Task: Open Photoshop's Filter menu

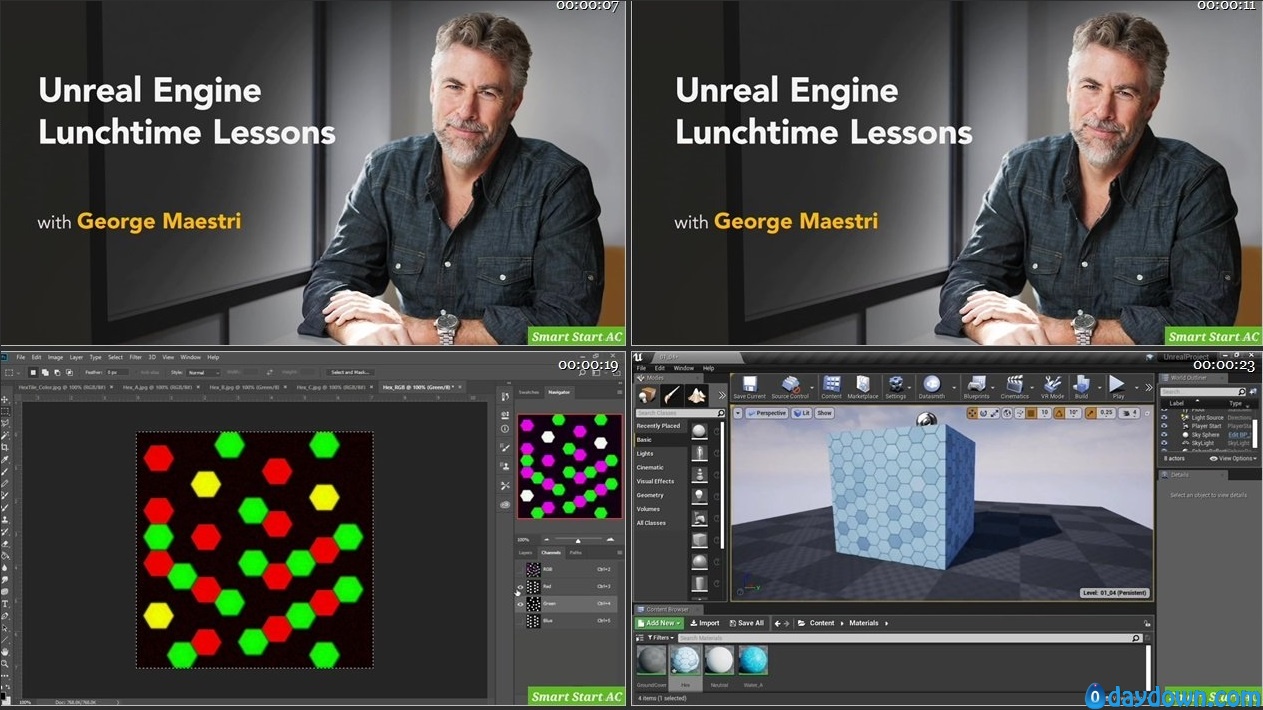Action: click(135, 357)
